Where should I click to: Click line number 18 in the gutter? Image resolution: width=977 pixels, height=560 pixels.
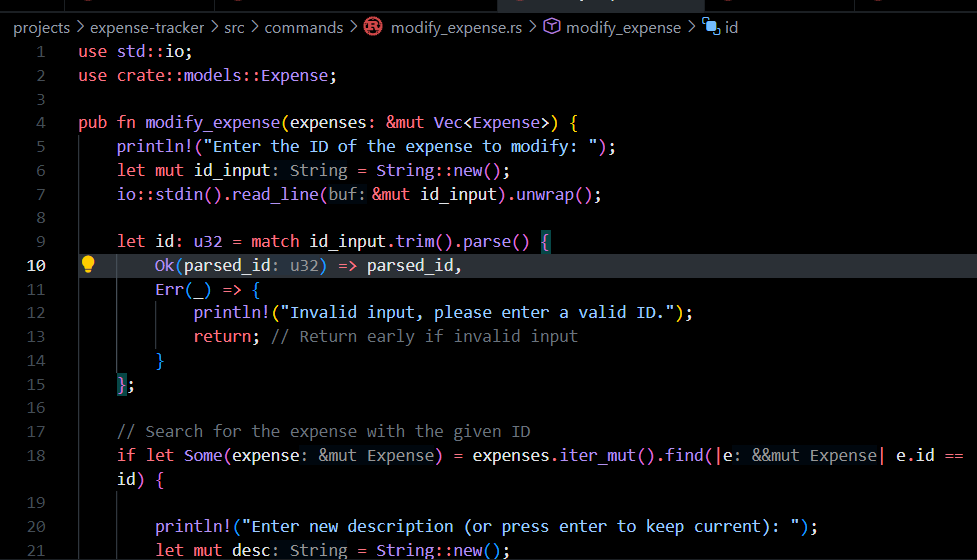coord(36,456)
